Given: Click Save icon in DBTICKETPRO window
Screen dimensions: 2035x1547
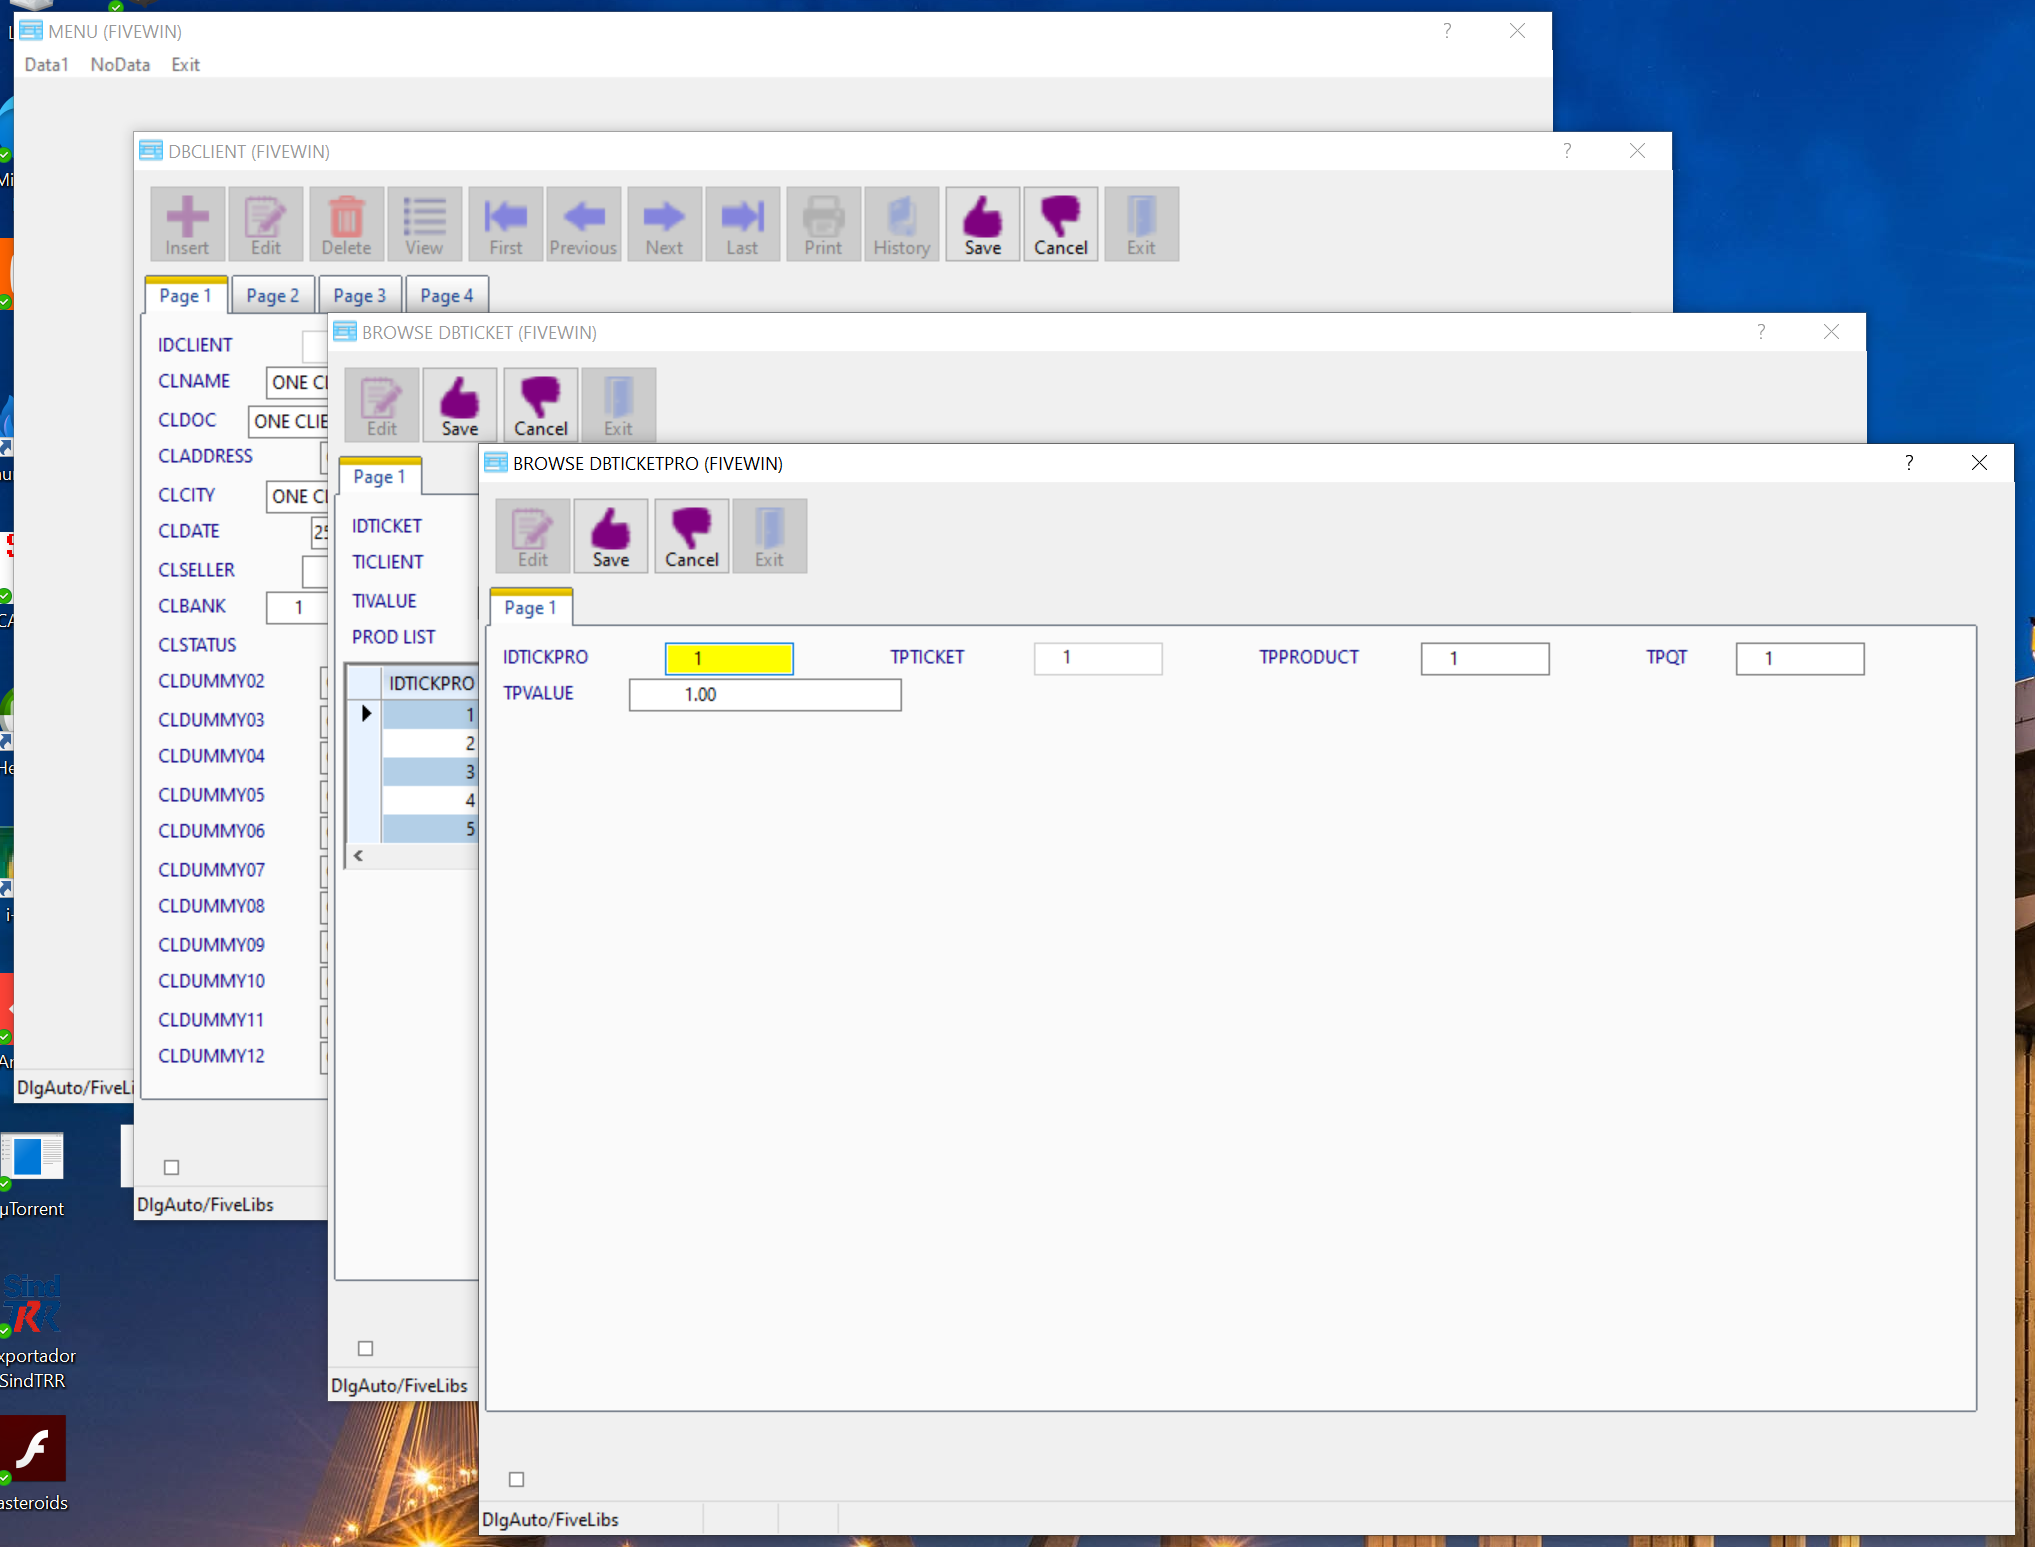Looking at the screenshot, I should pyautogui.click(x=610, y=537).
